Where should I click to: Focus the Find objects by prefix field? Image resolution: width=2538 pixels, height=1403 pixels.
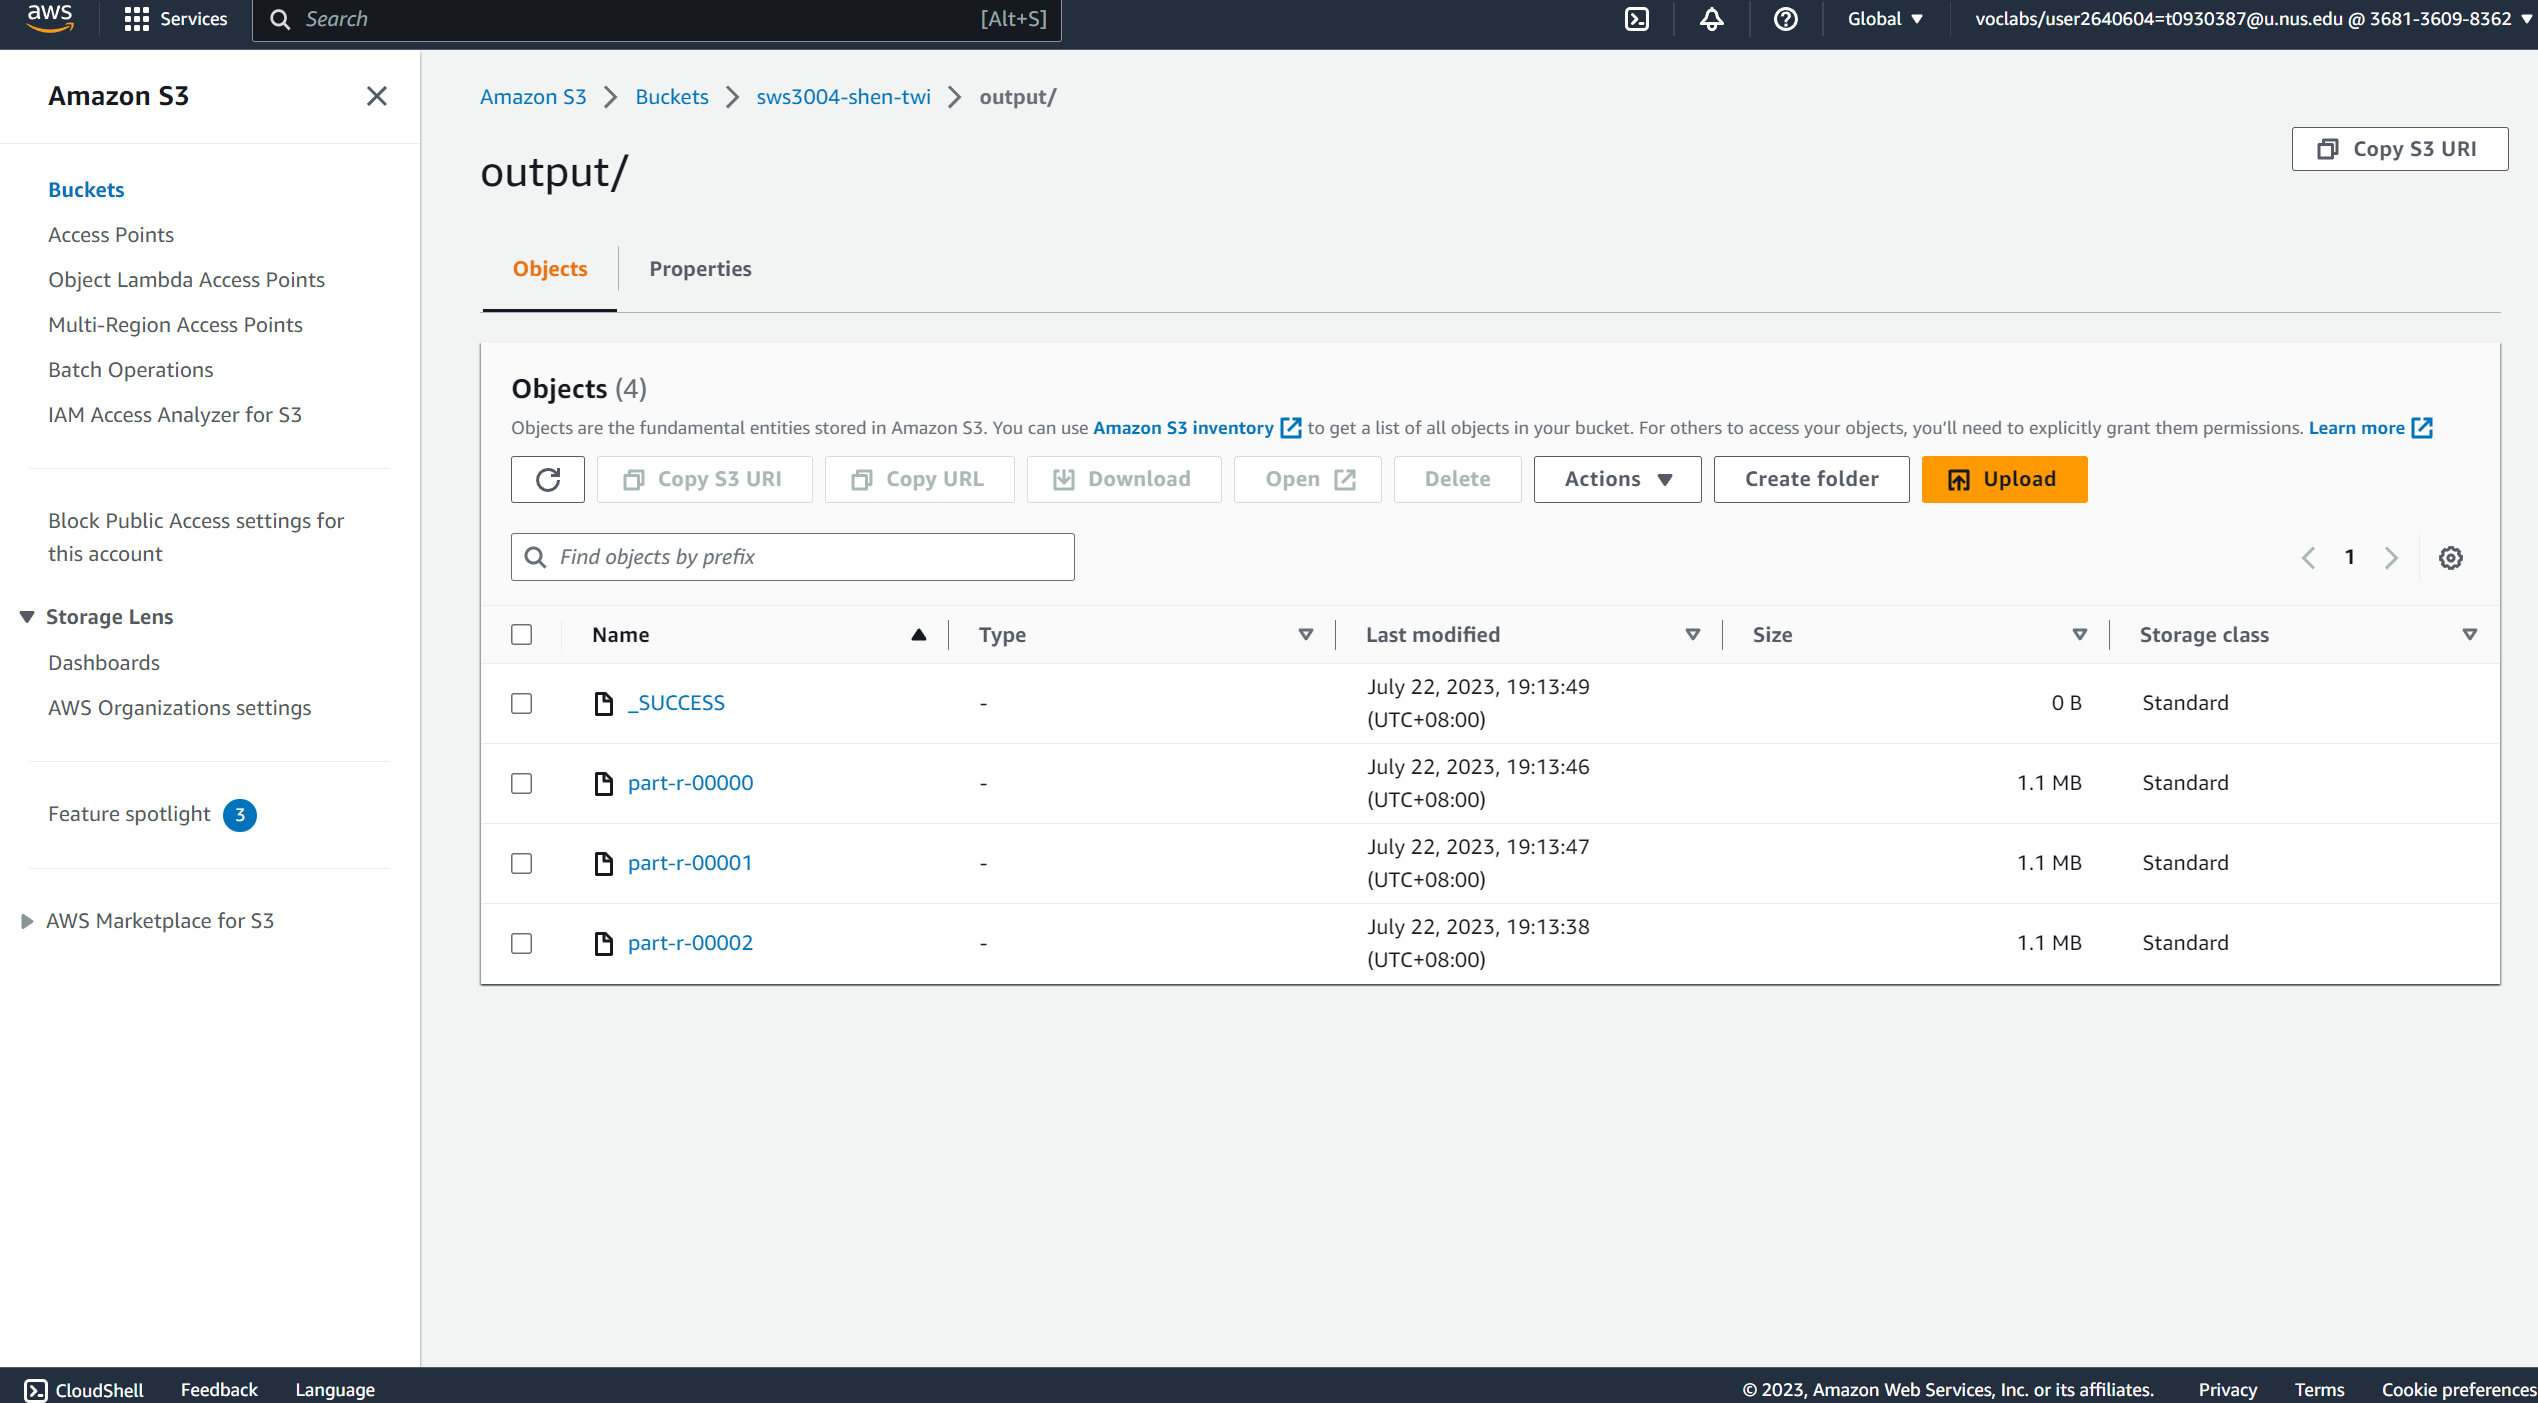[x=793, y=557]
